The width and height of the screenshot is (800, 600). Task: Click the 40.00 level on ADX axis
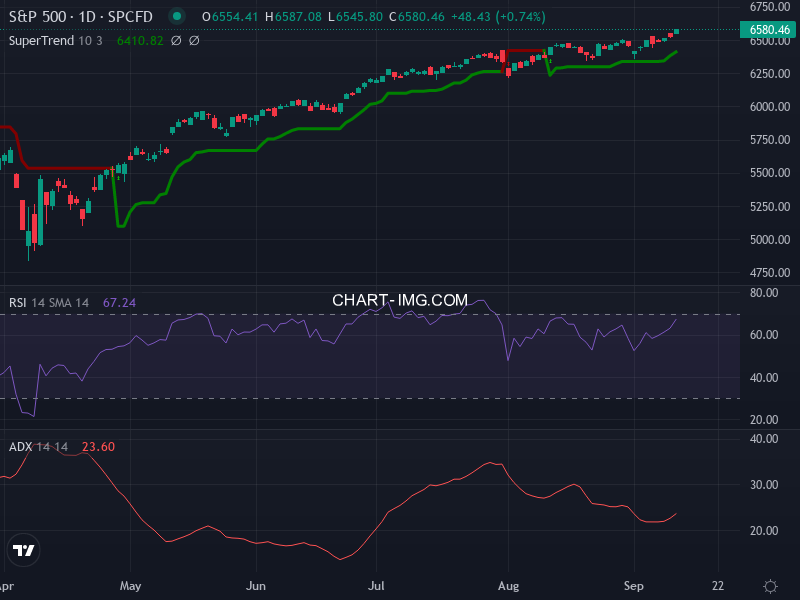[764, 439]
